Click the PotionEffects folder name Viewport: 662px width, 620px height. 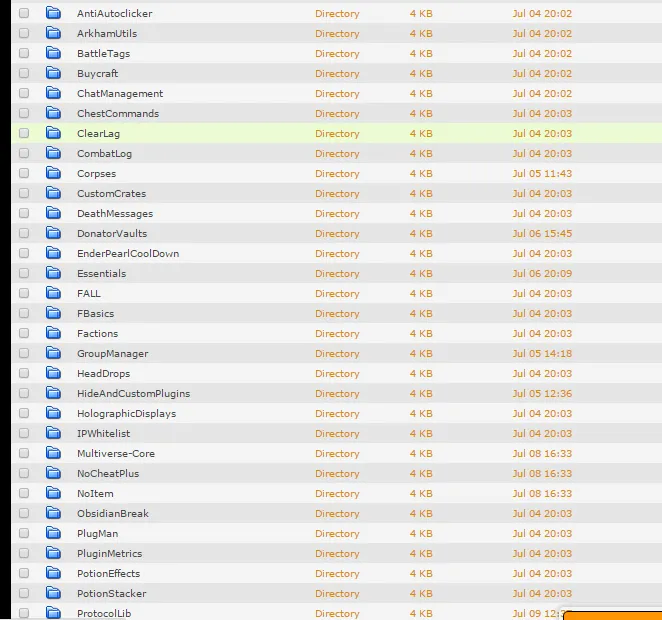[x=109, y=574]
